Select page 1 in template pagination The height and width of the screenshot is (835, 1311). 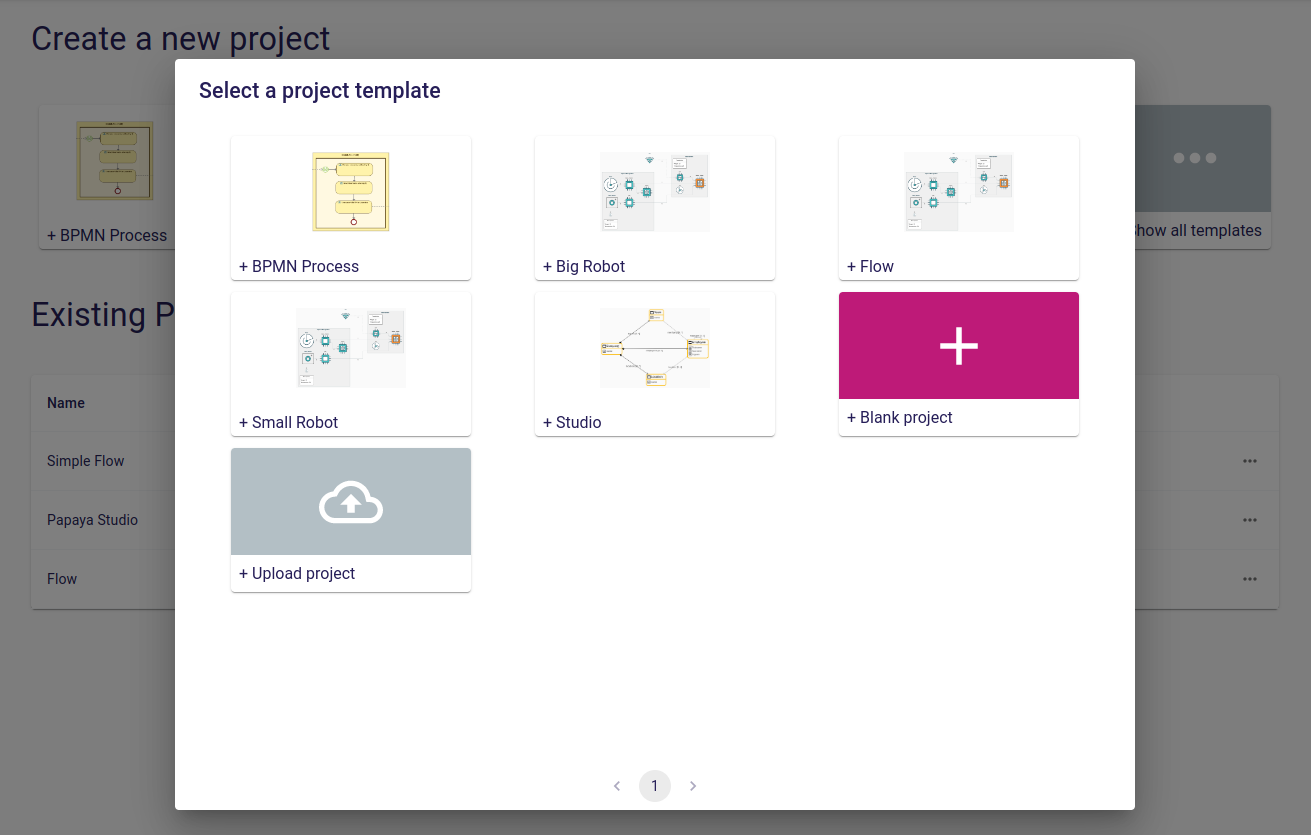pos(655,786)
